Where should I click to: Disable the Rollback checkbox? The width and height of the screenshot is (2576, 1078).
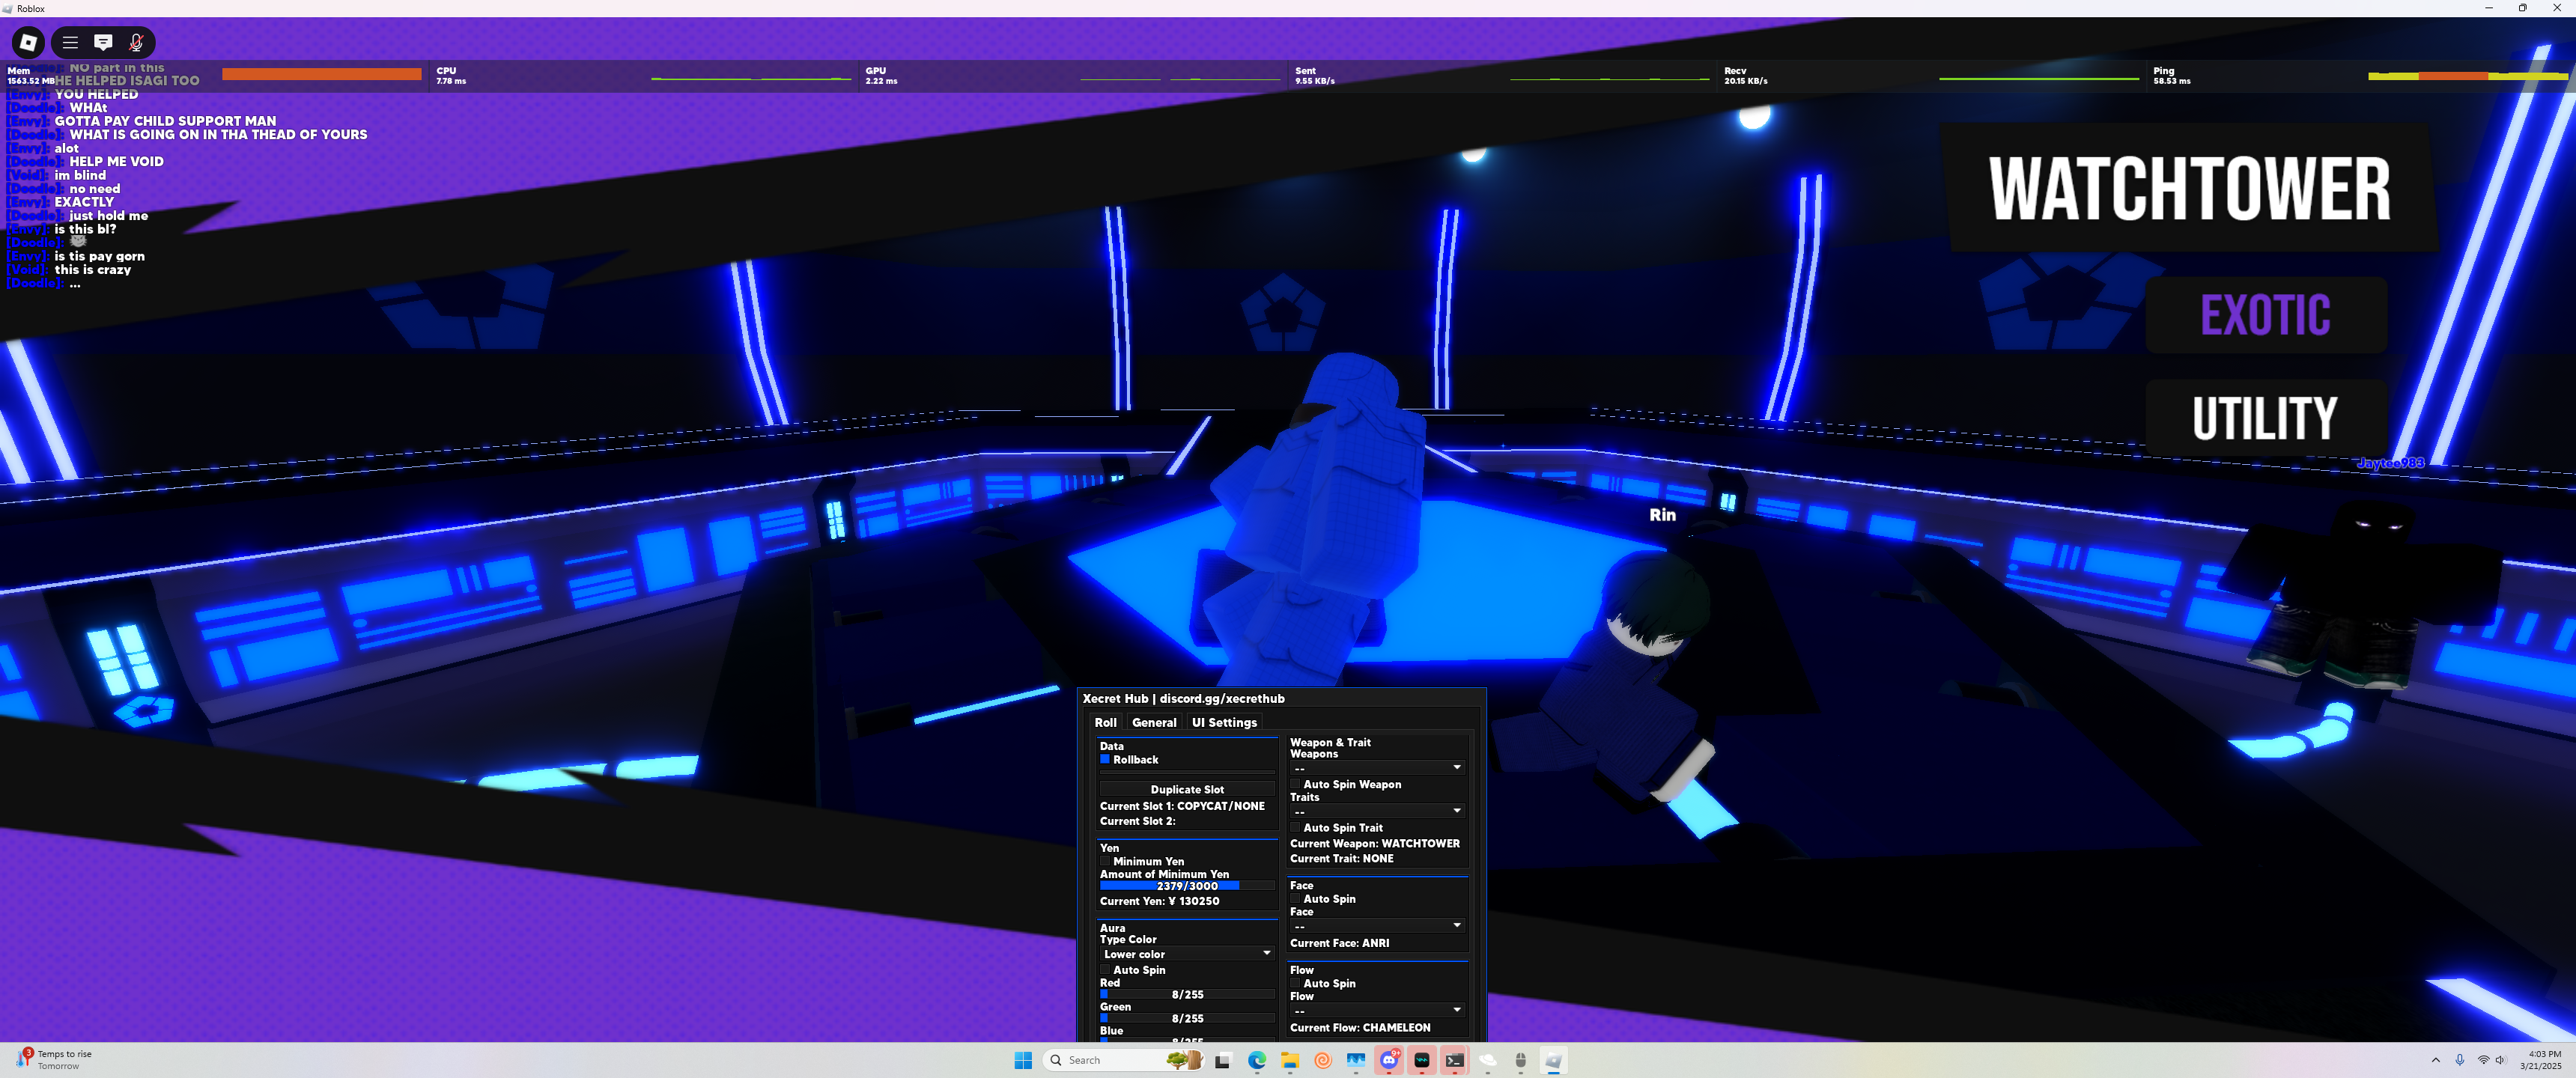(x=1105, y=759)
